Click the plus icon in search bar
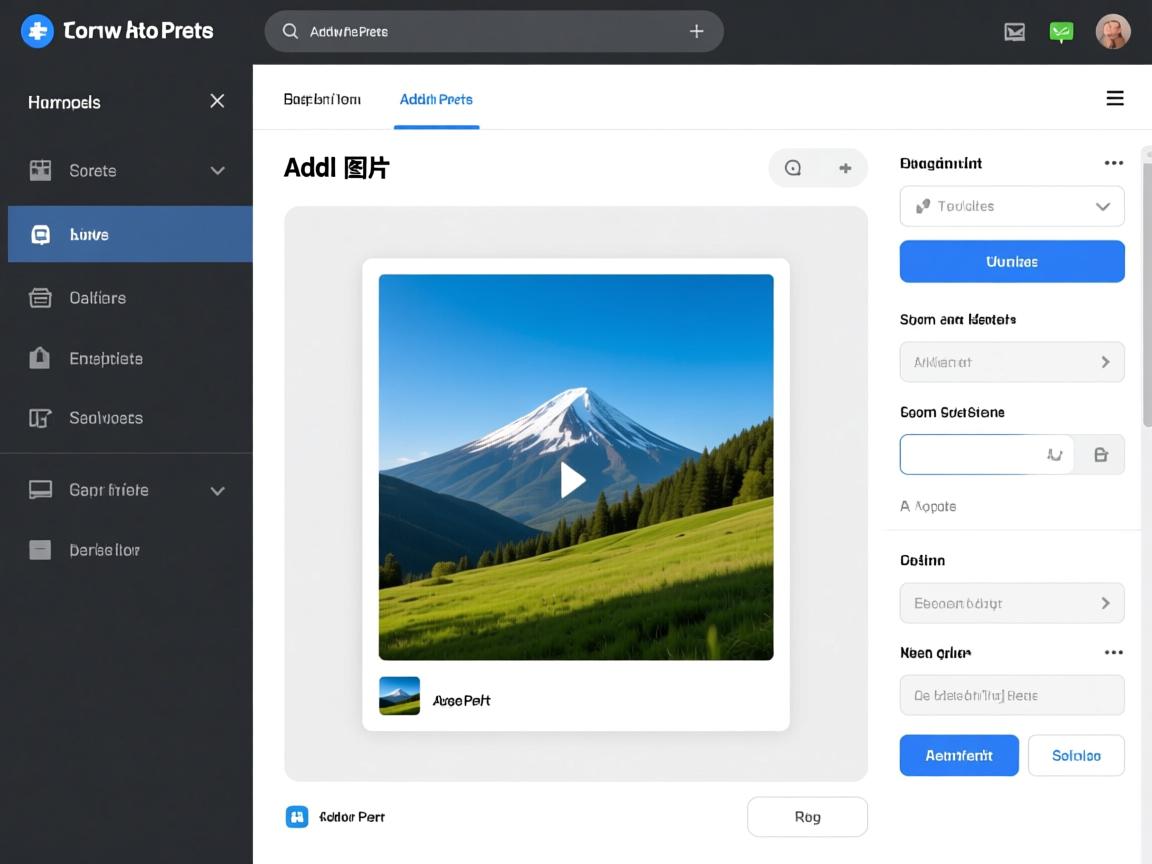This screenshot has height=864, width=1152. [697, 31]
